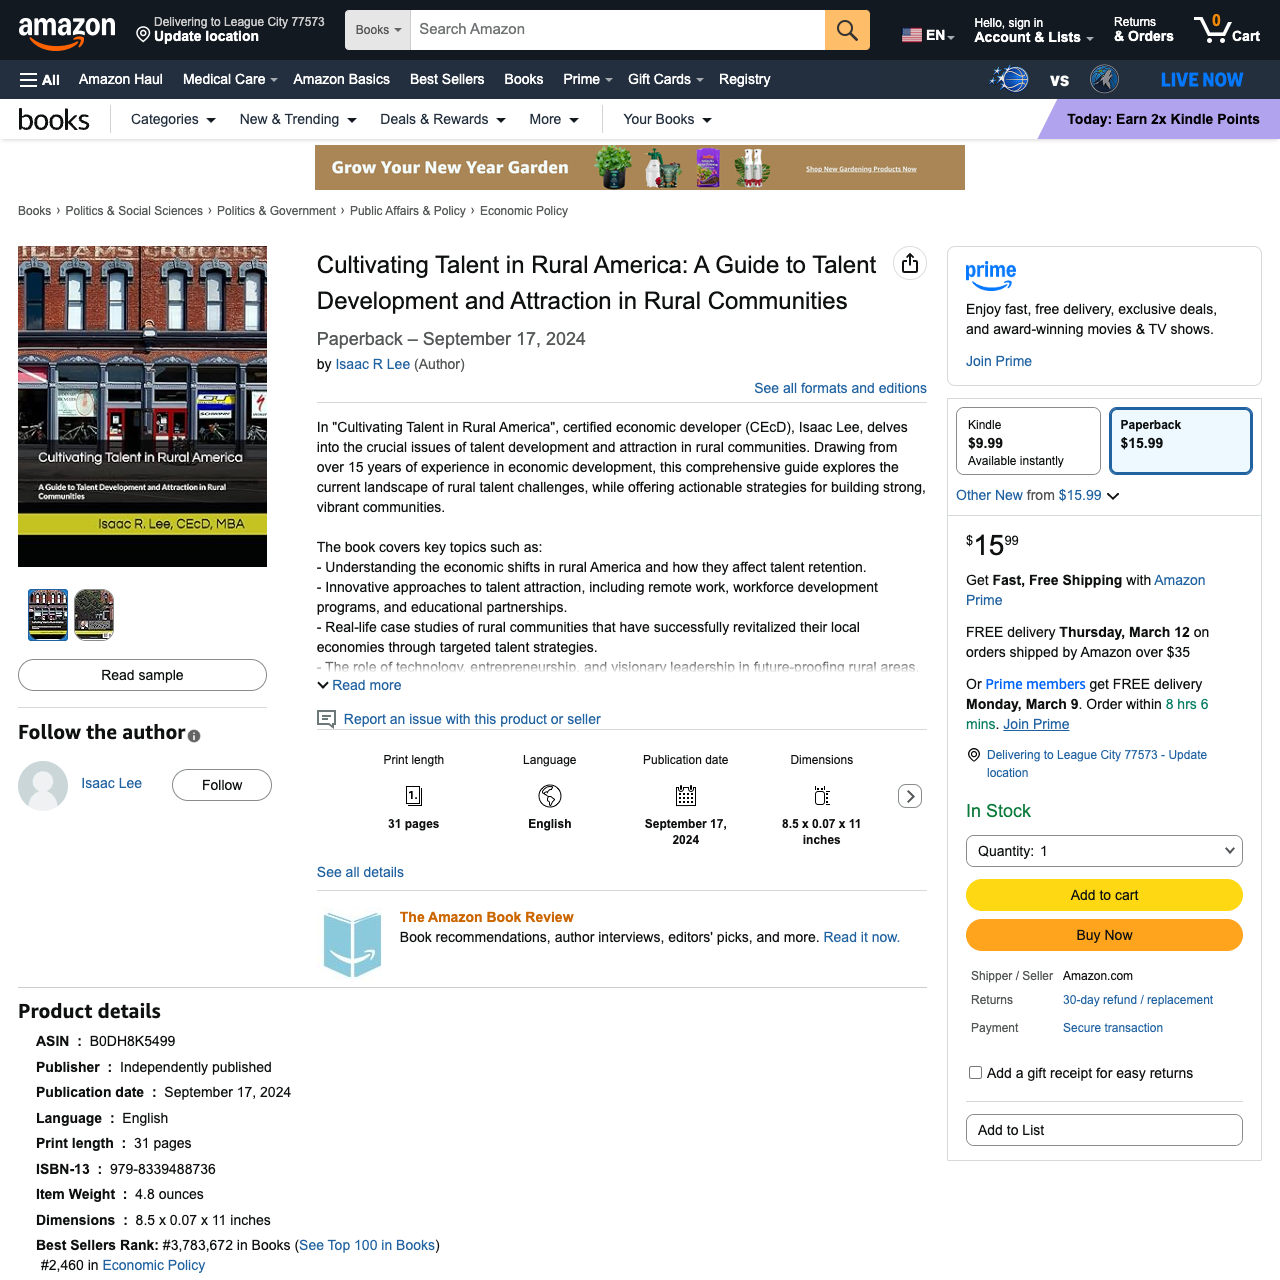The image size is (1280, 1280).
Task: Open the EN language selector
Action: [x=927, y=33]
